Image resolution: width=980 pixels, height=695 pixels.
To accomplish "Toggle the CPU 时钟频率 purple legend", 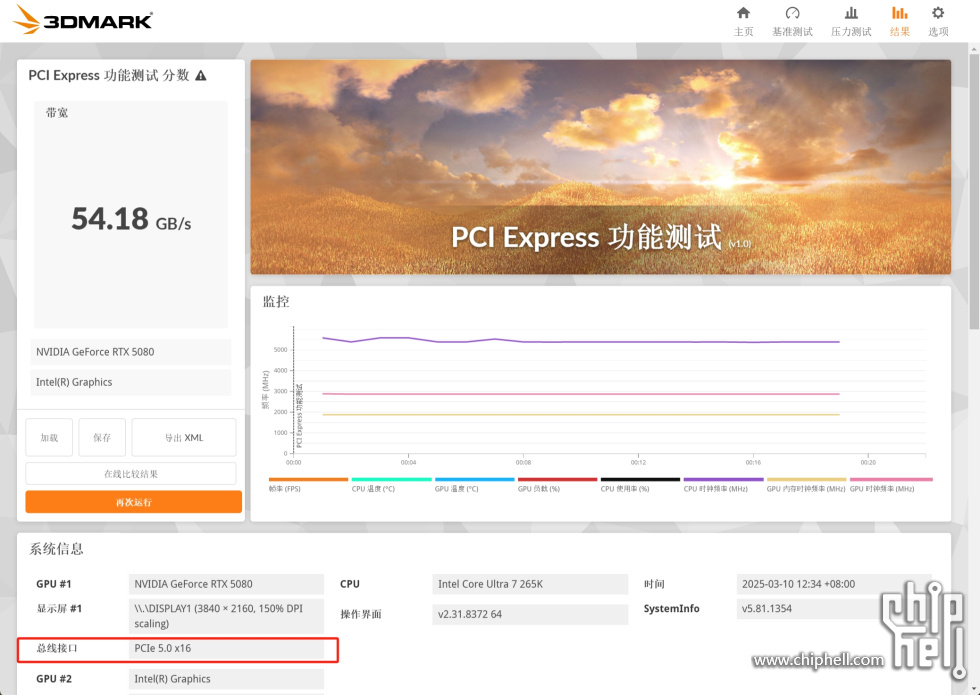I will pyautogui.click(x=723, y=479).
